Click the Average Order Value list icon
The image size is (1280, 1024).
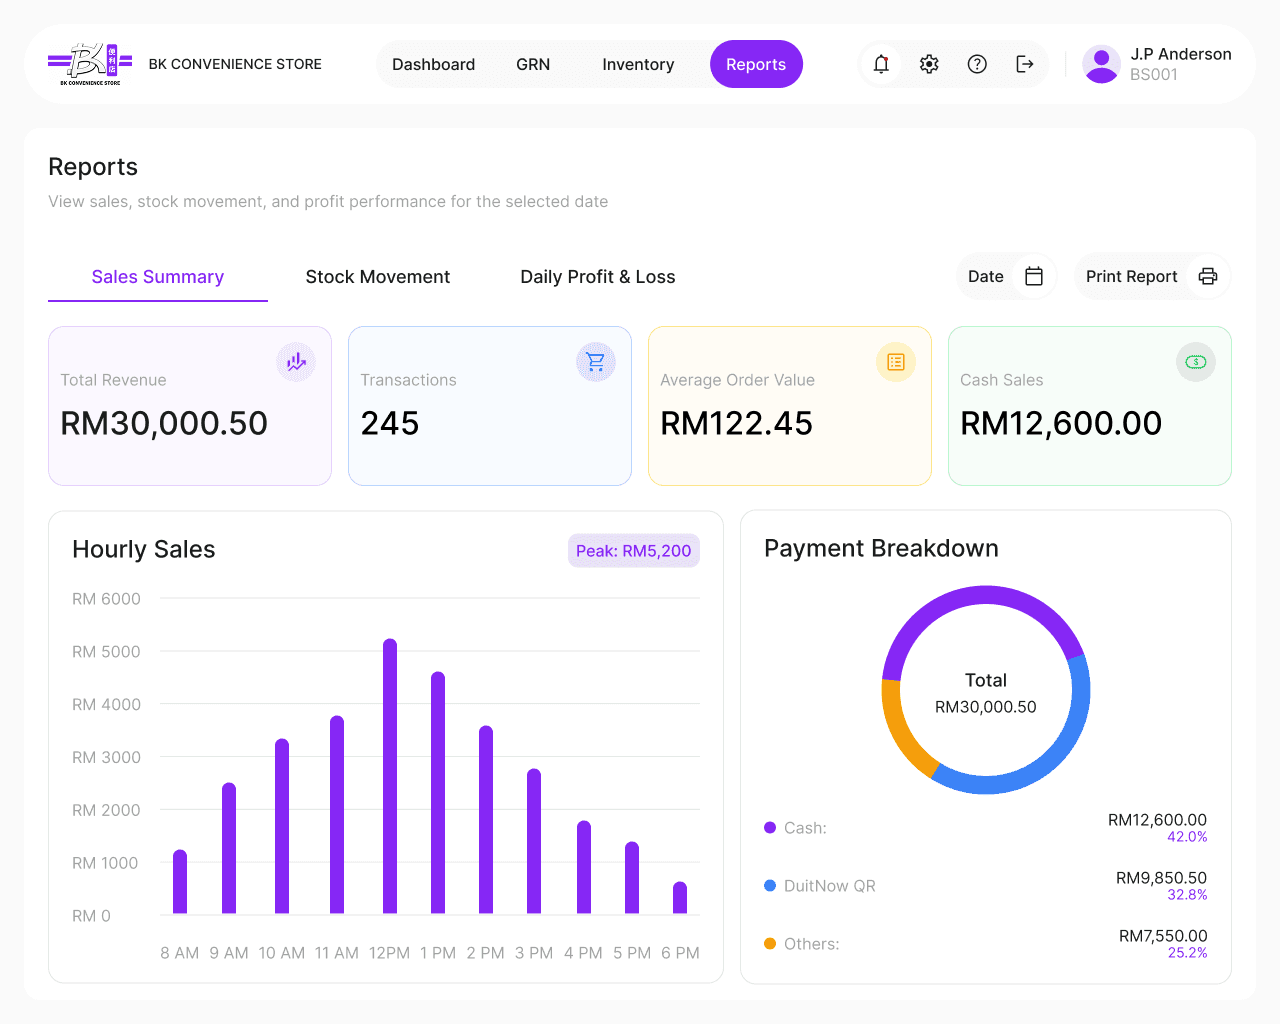tap(896, 362)
